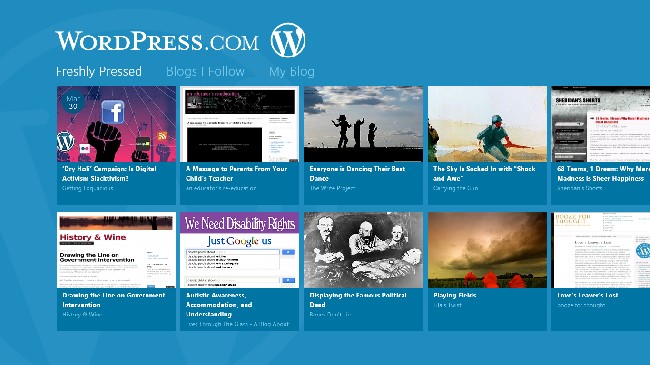Open the black-and-white political dead photo
This screenshot has width=650, height=365.
click(x=364, y=250)
